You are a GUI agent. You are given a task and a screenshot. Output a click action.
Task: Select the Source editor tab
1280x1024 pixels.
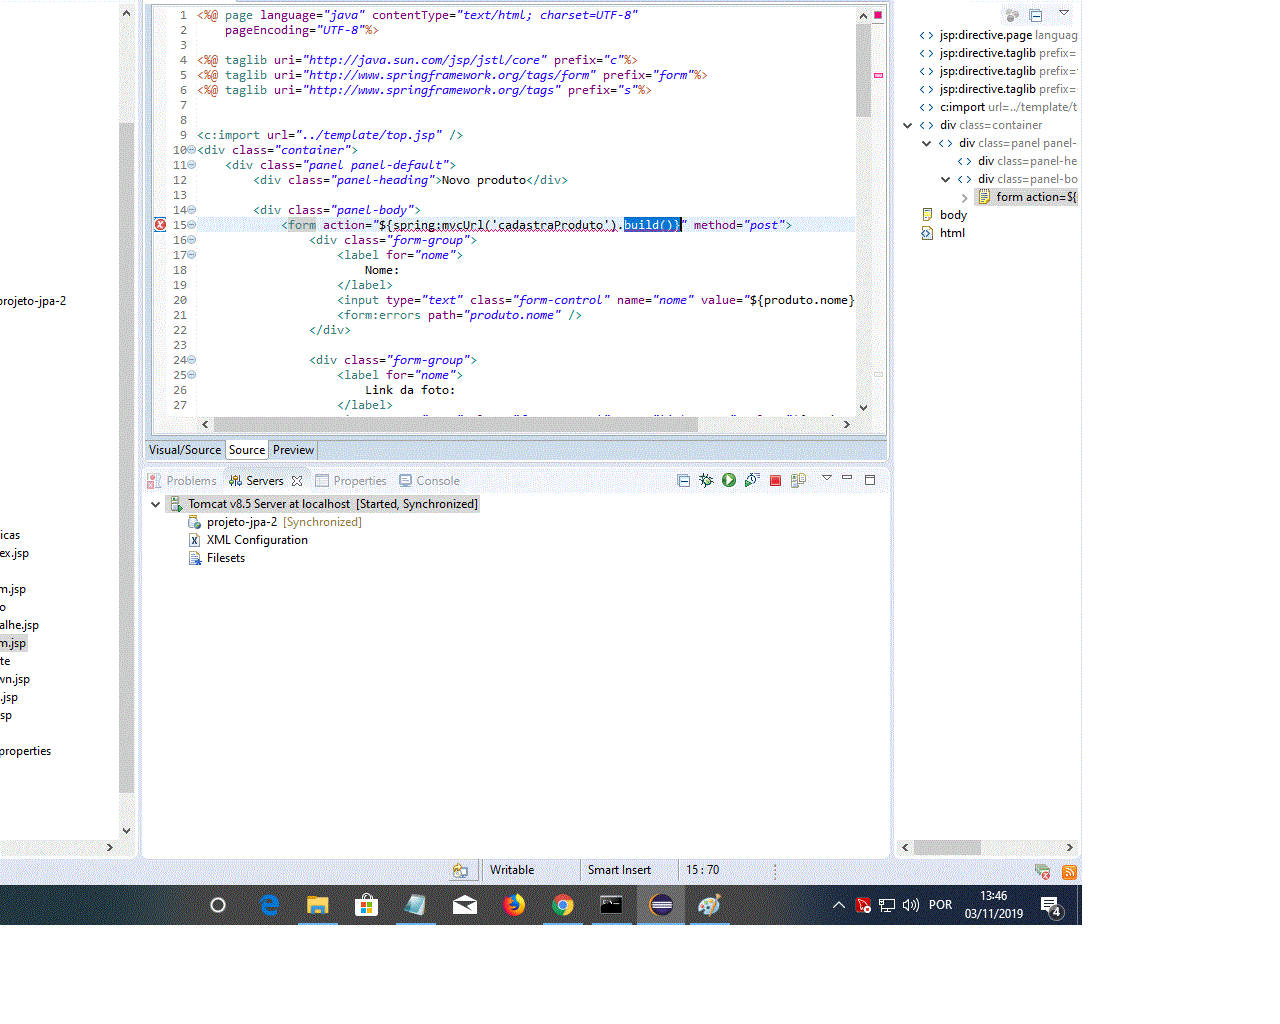click(247, 450)
